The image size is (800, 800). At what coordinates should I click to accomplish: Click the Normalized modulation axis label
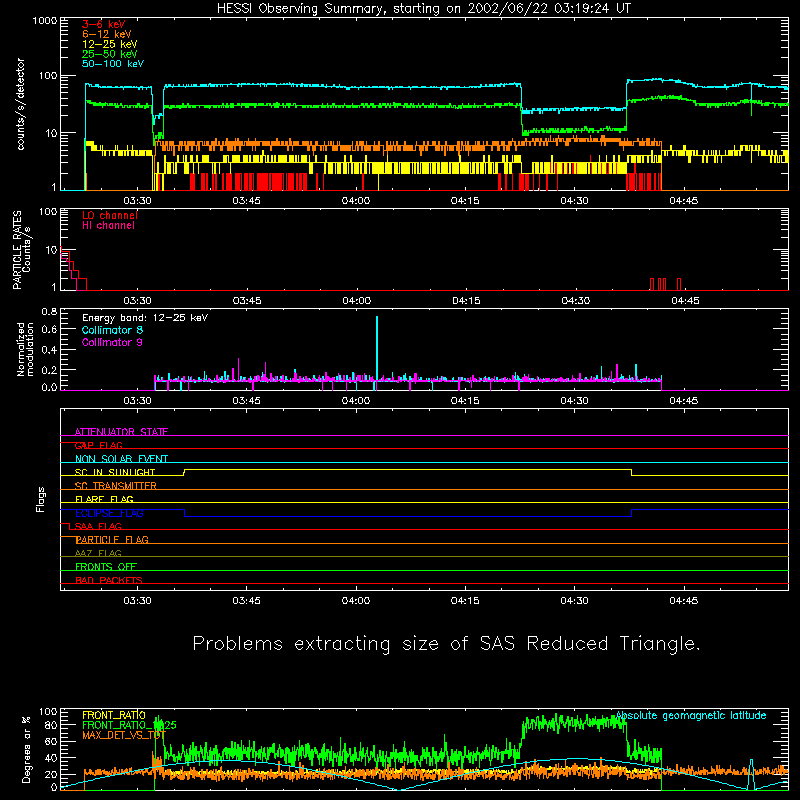pos(25,349)
